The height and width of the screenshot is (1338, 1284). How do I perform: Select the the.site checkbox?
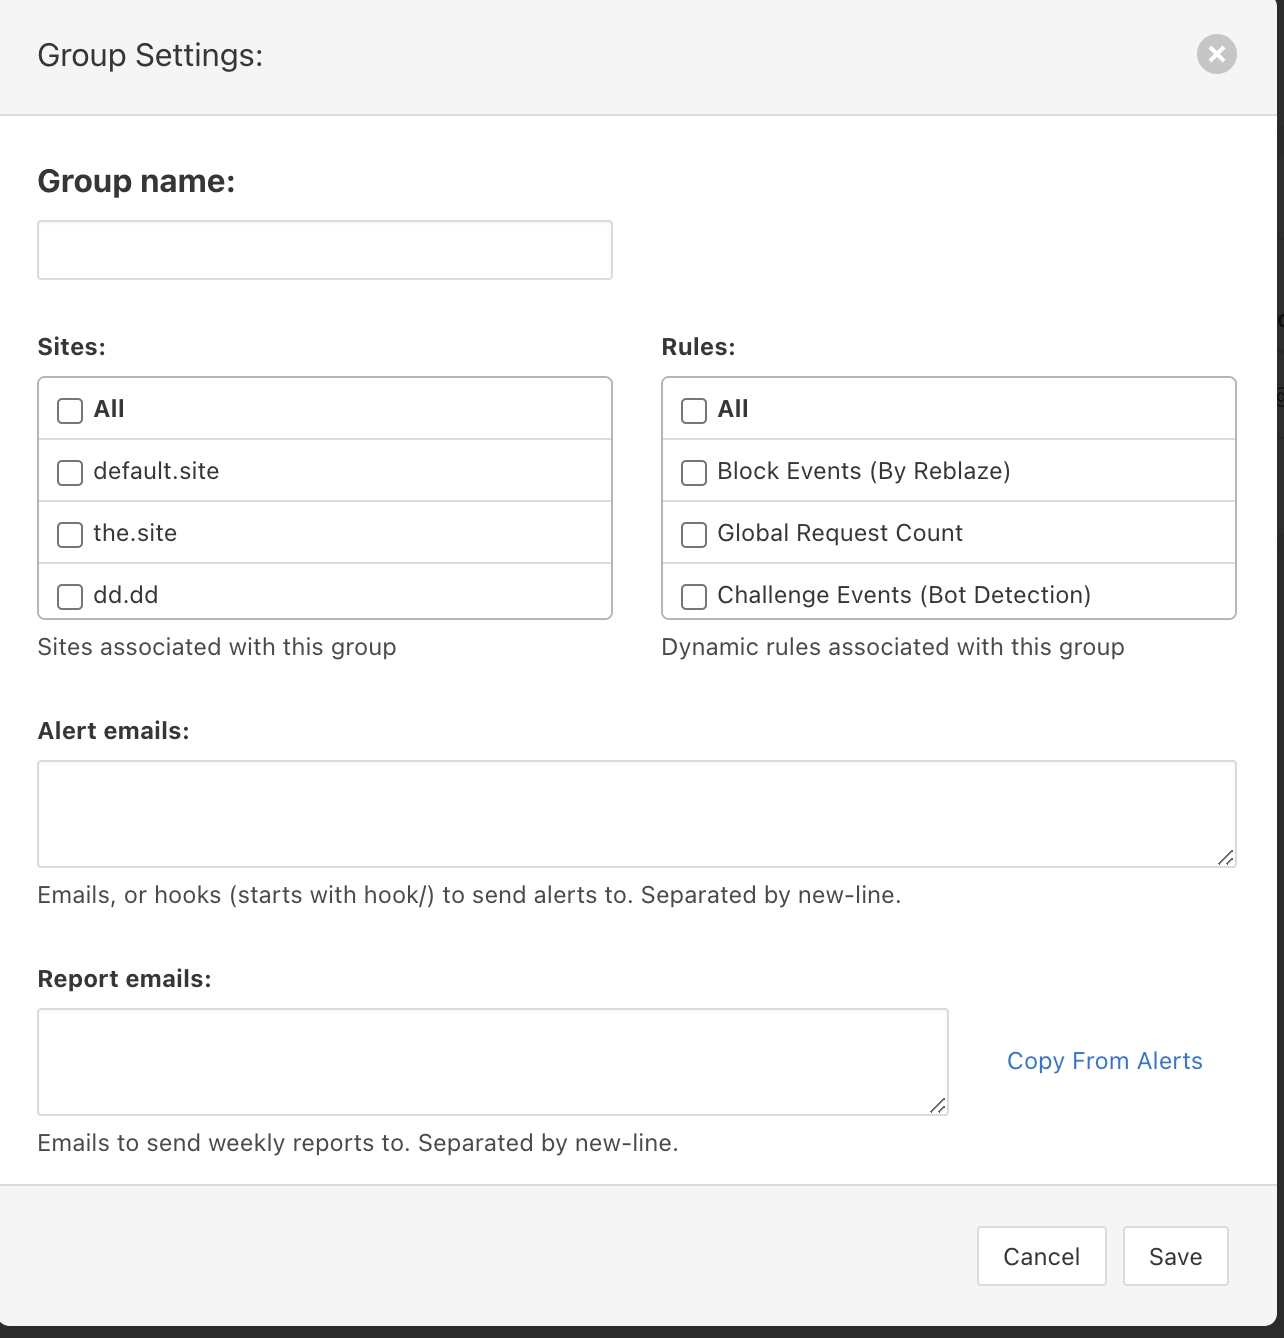click(70, 534)
